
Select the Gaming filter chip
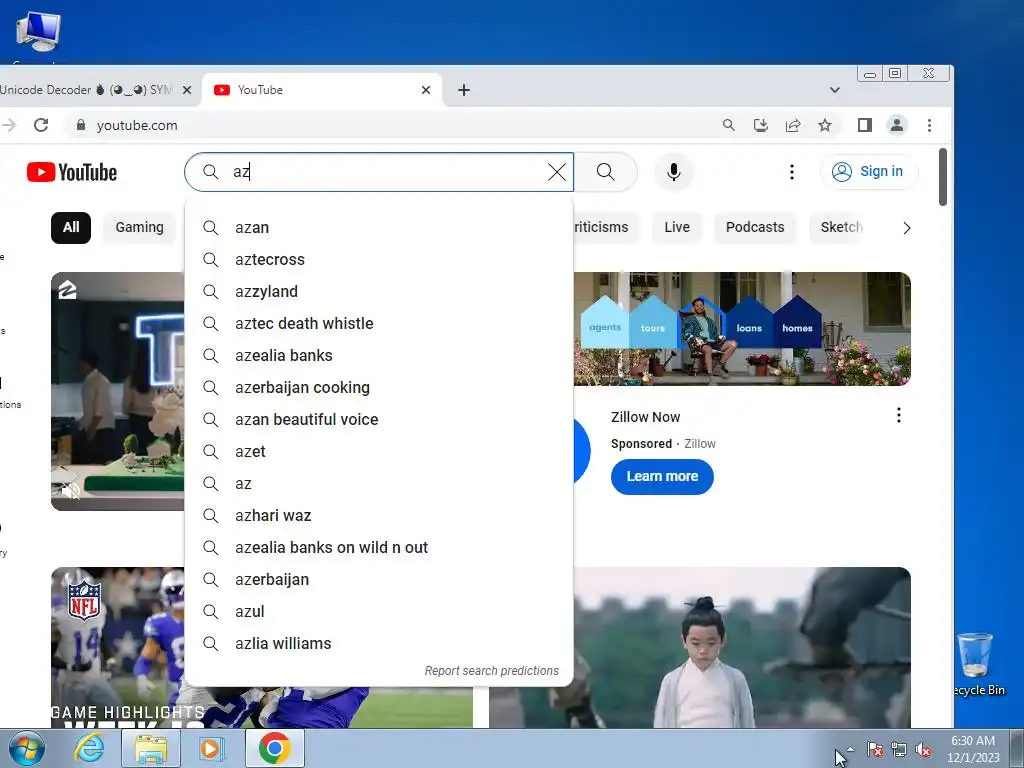pyautogui.click(x=139, y=227)
